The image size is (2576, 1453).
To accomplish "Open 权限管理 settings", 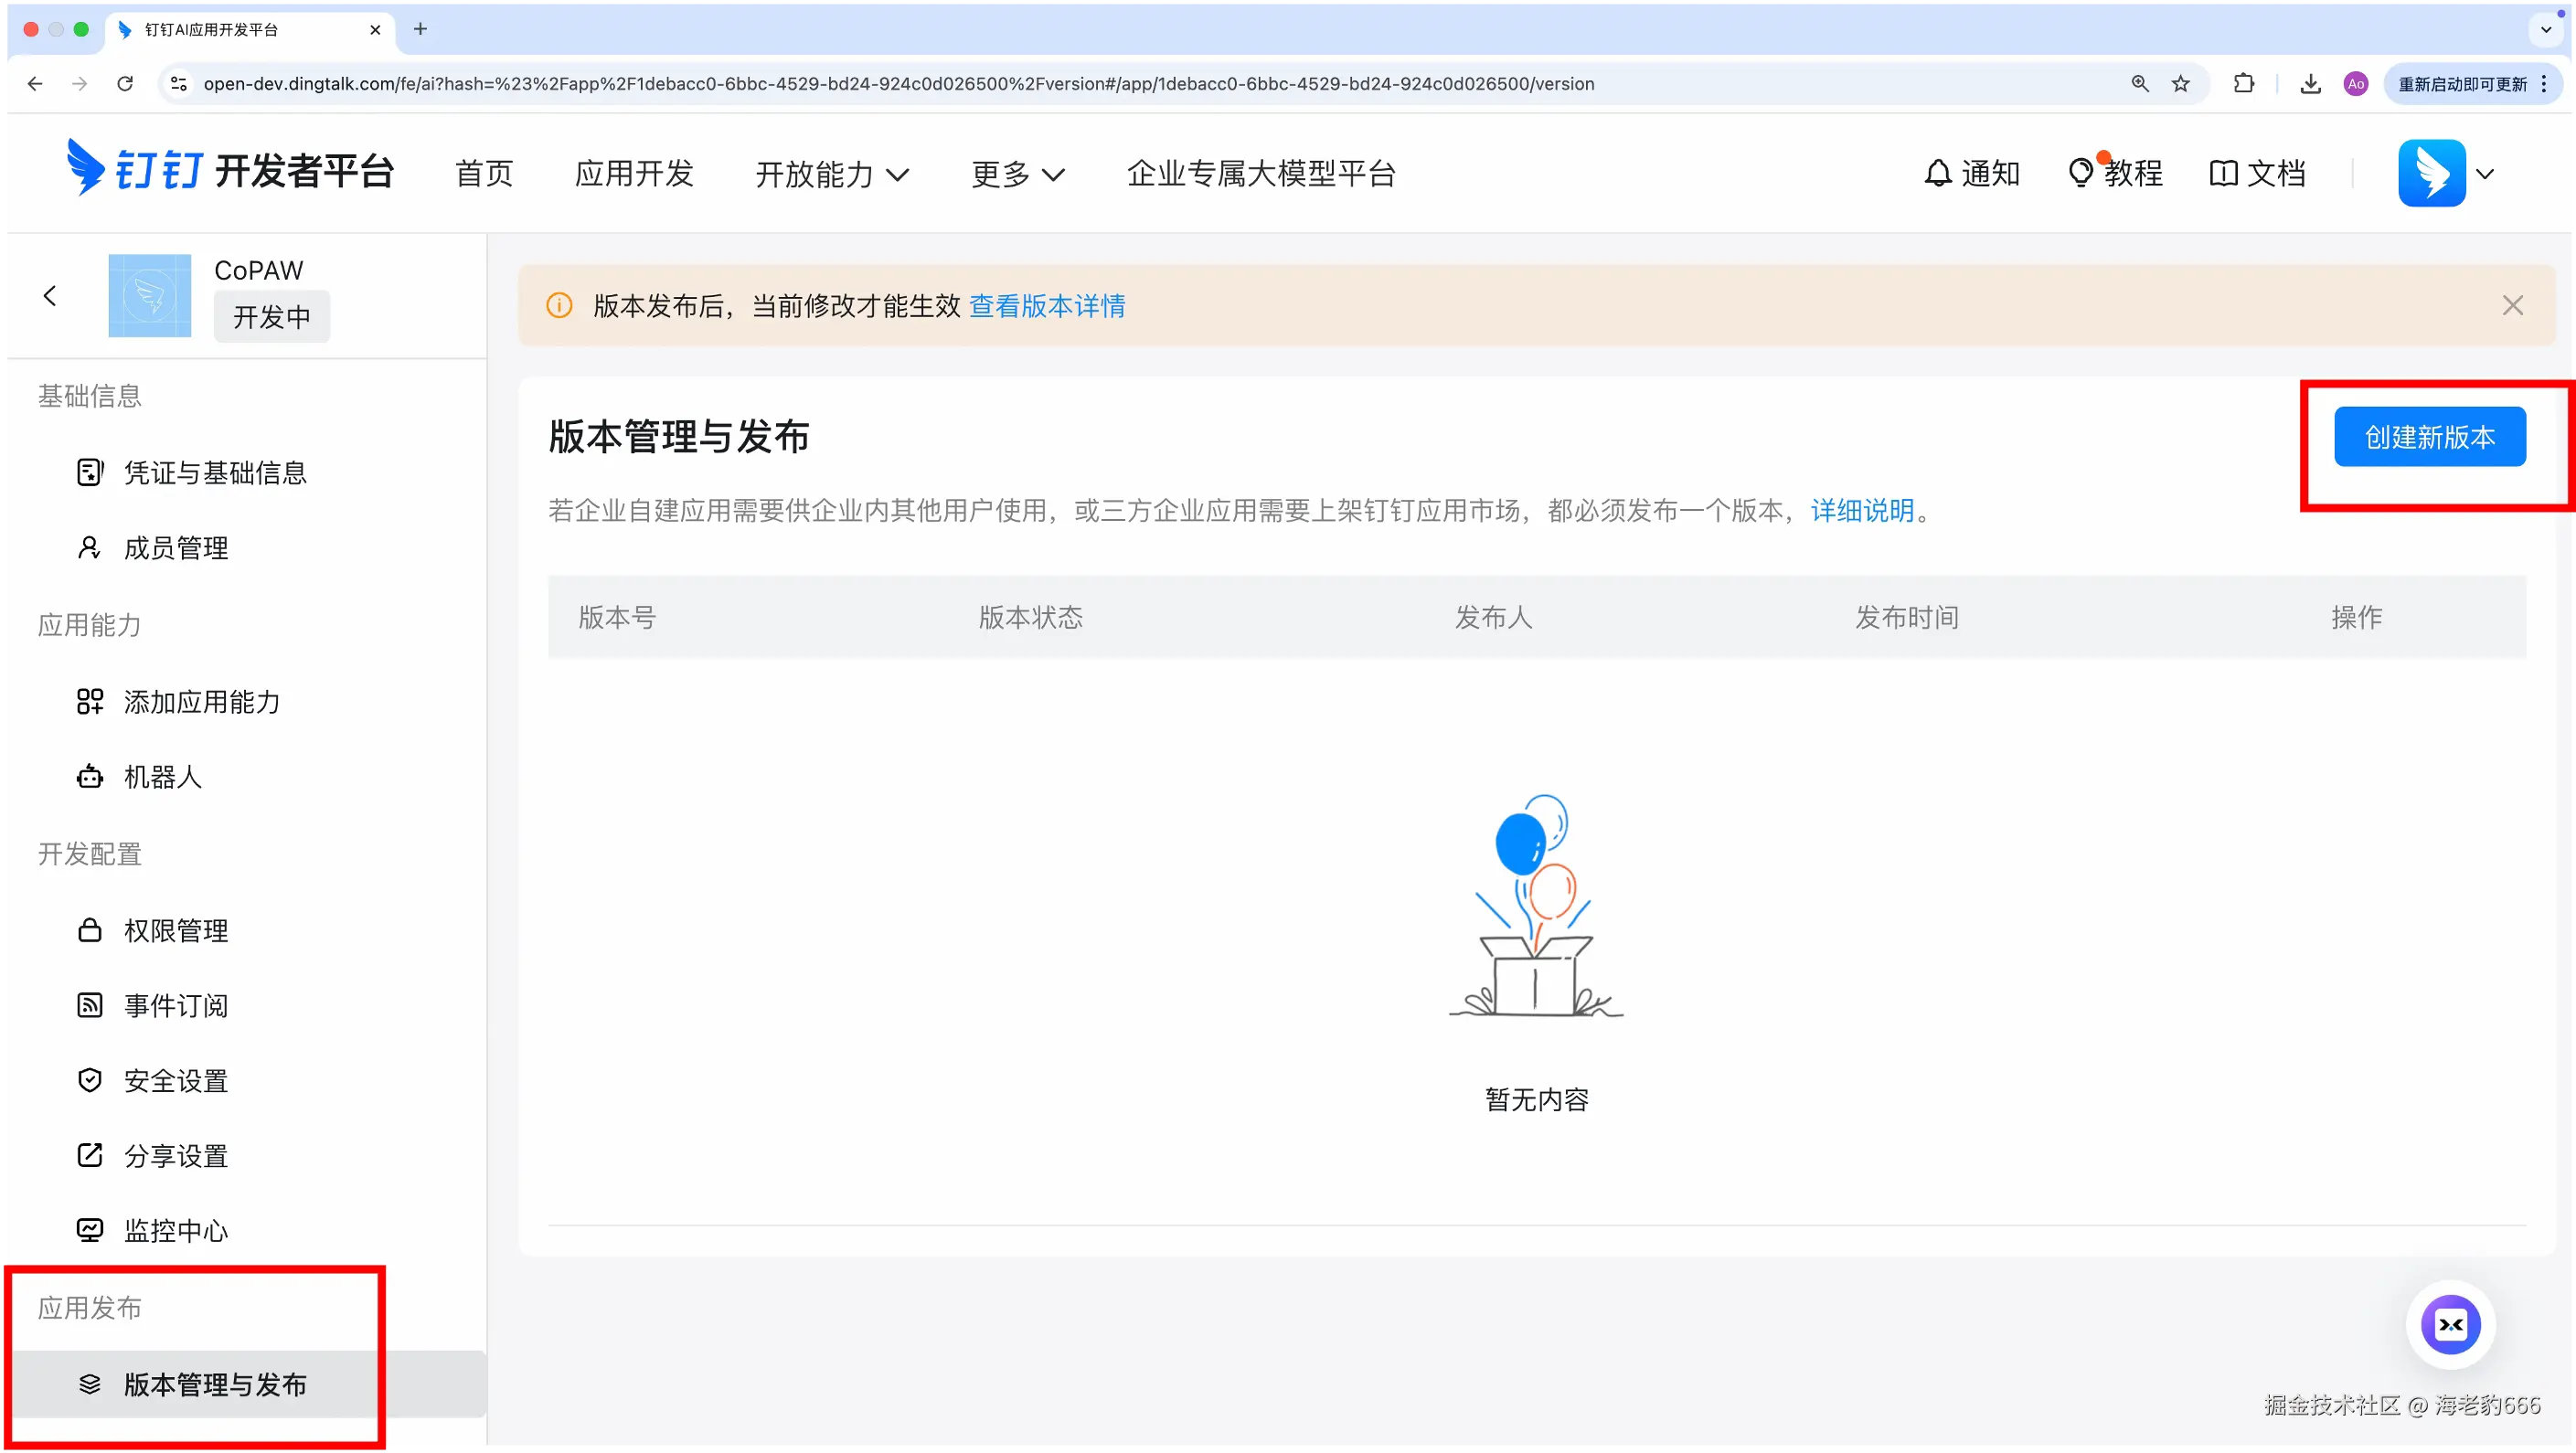I will 175,931.
